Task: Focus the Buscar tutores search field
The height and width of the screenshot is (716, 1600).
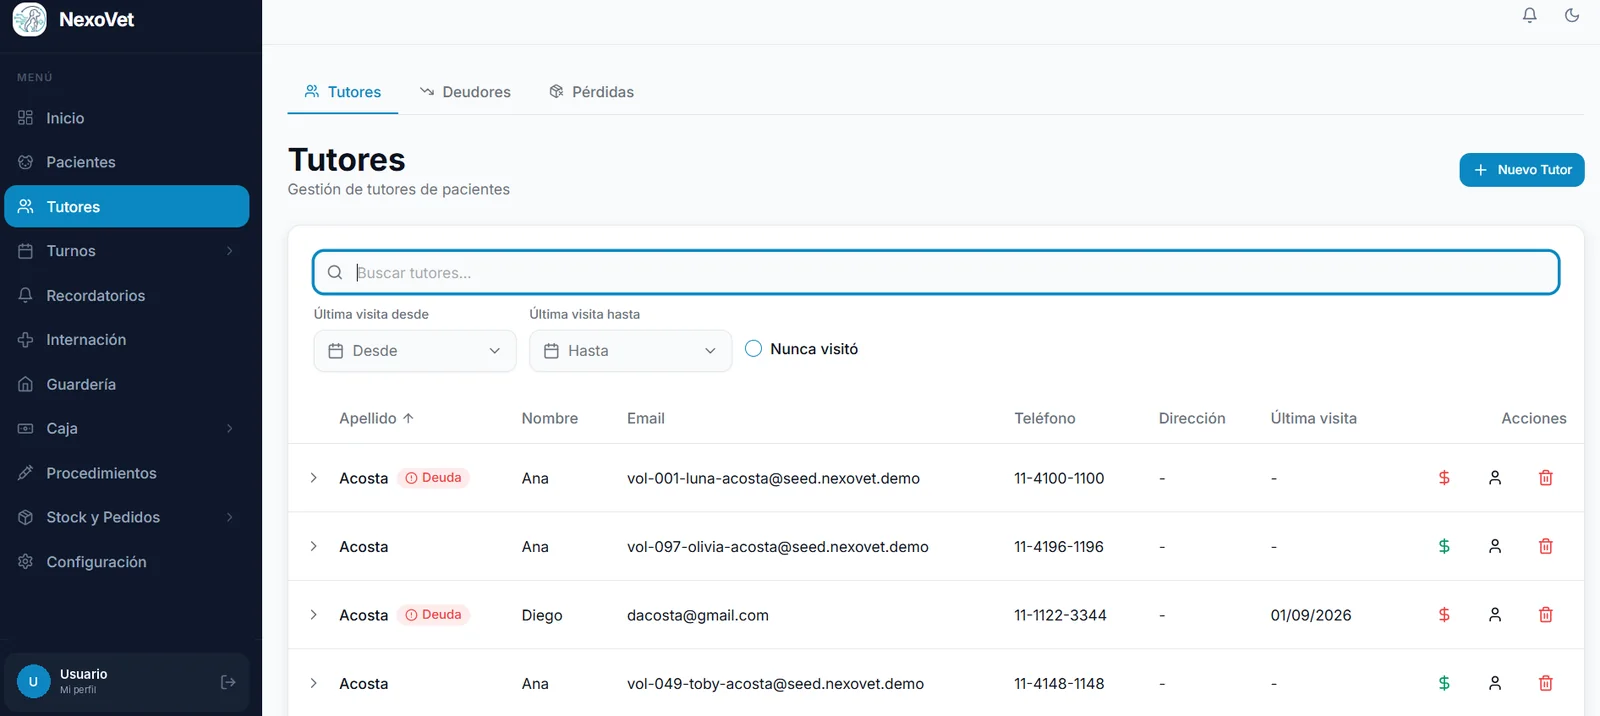Action: (936, 272)
